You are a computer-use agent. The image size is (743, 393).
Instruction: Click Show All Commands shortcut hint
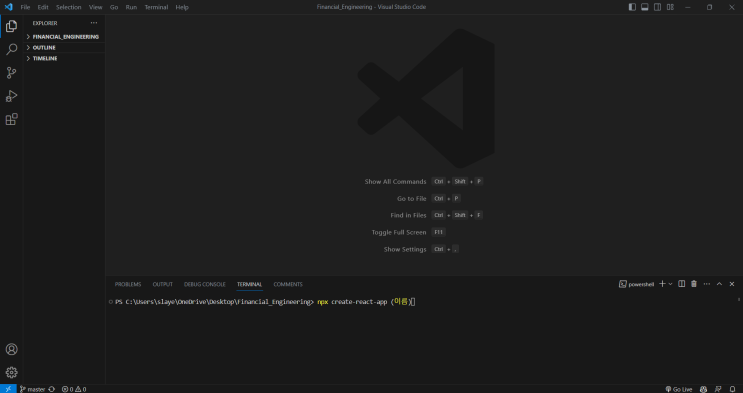424,182
